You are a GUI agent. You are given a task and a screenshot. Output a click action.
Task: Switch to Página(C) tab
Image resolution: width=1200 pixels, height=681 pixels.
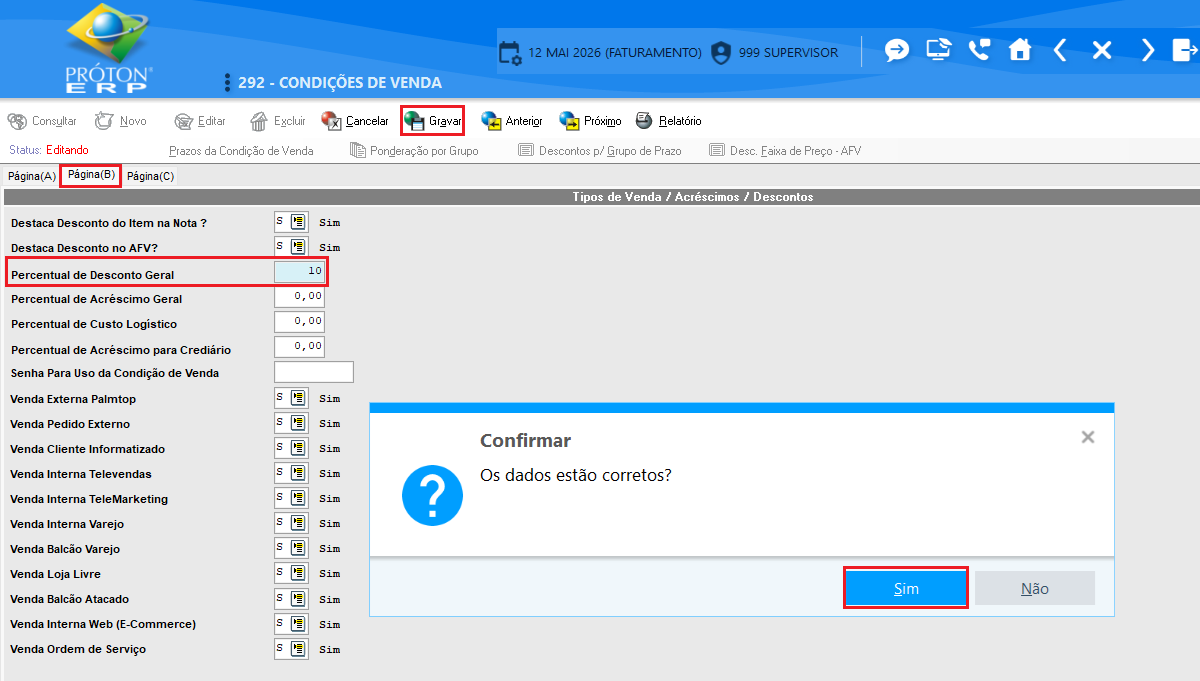(x=150, y=176)
